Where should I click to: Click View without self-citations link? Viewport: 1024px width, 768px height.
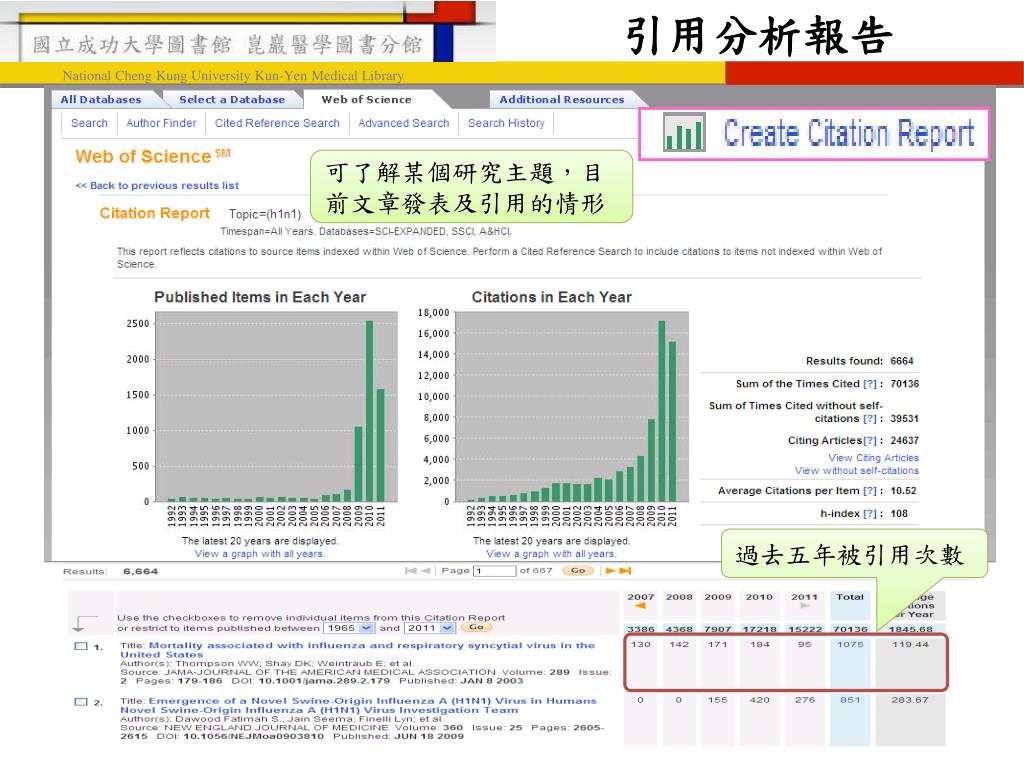coord(857,470)
